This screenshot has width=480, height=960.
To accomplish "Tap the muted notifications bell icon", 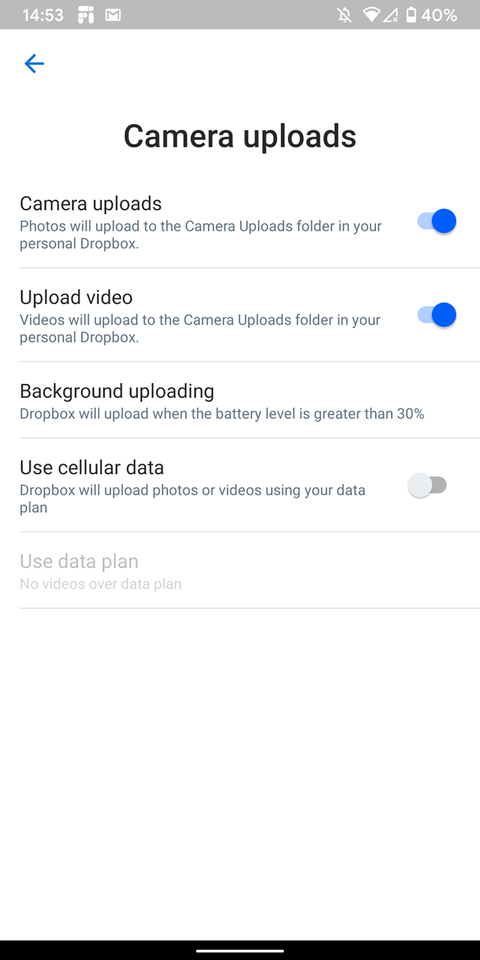I will [345, 15].
